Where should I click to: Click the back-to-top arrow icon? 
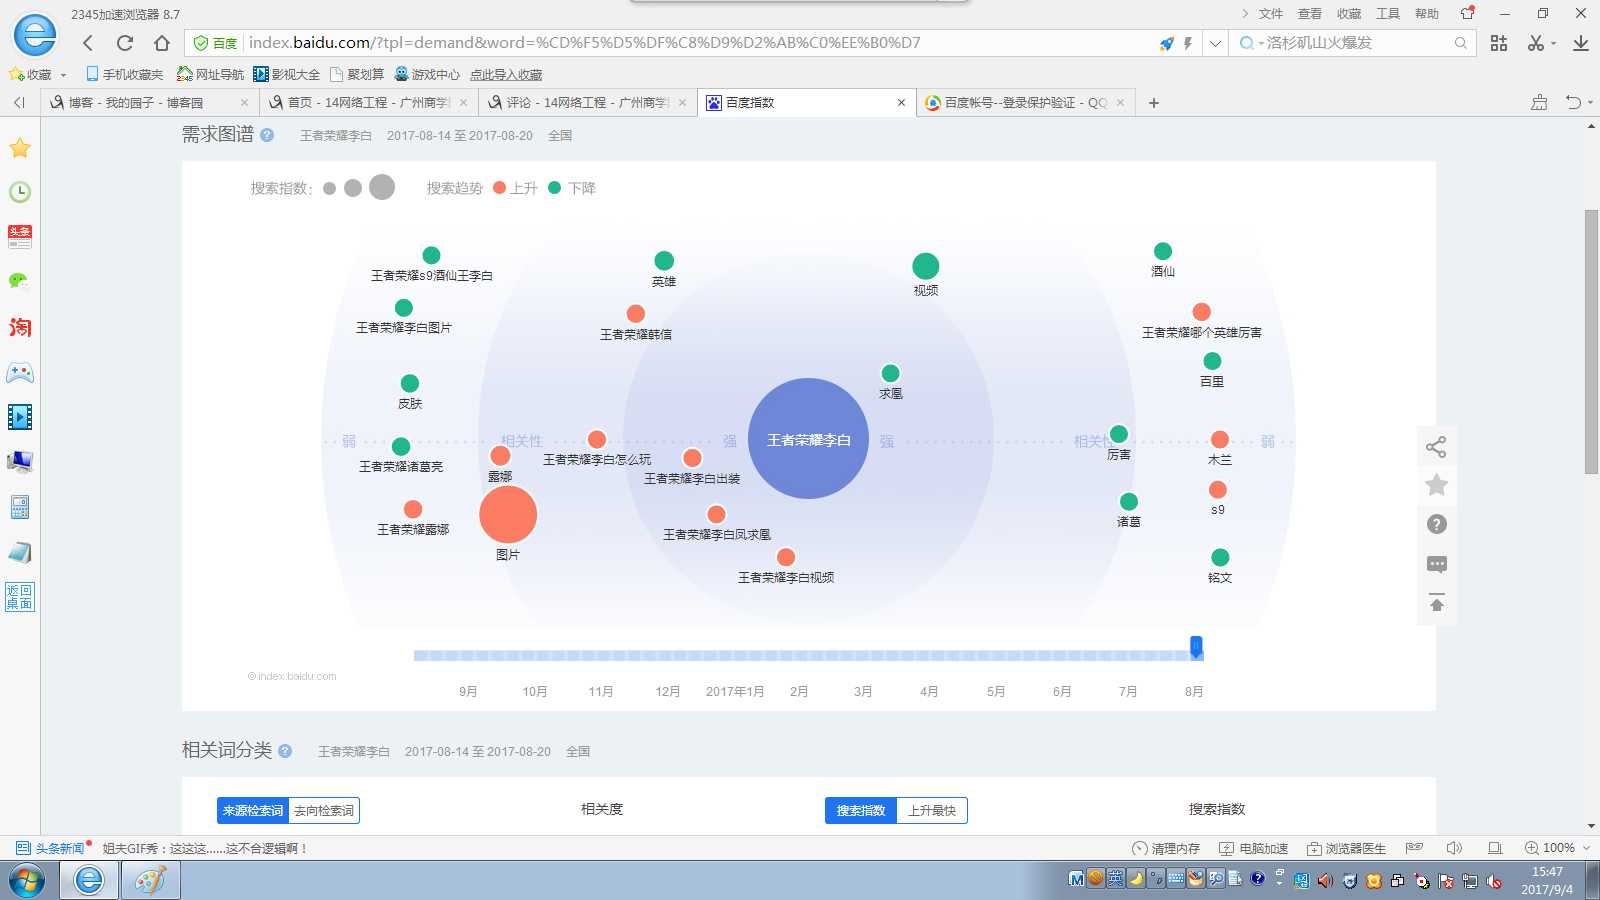point(1437,604)
